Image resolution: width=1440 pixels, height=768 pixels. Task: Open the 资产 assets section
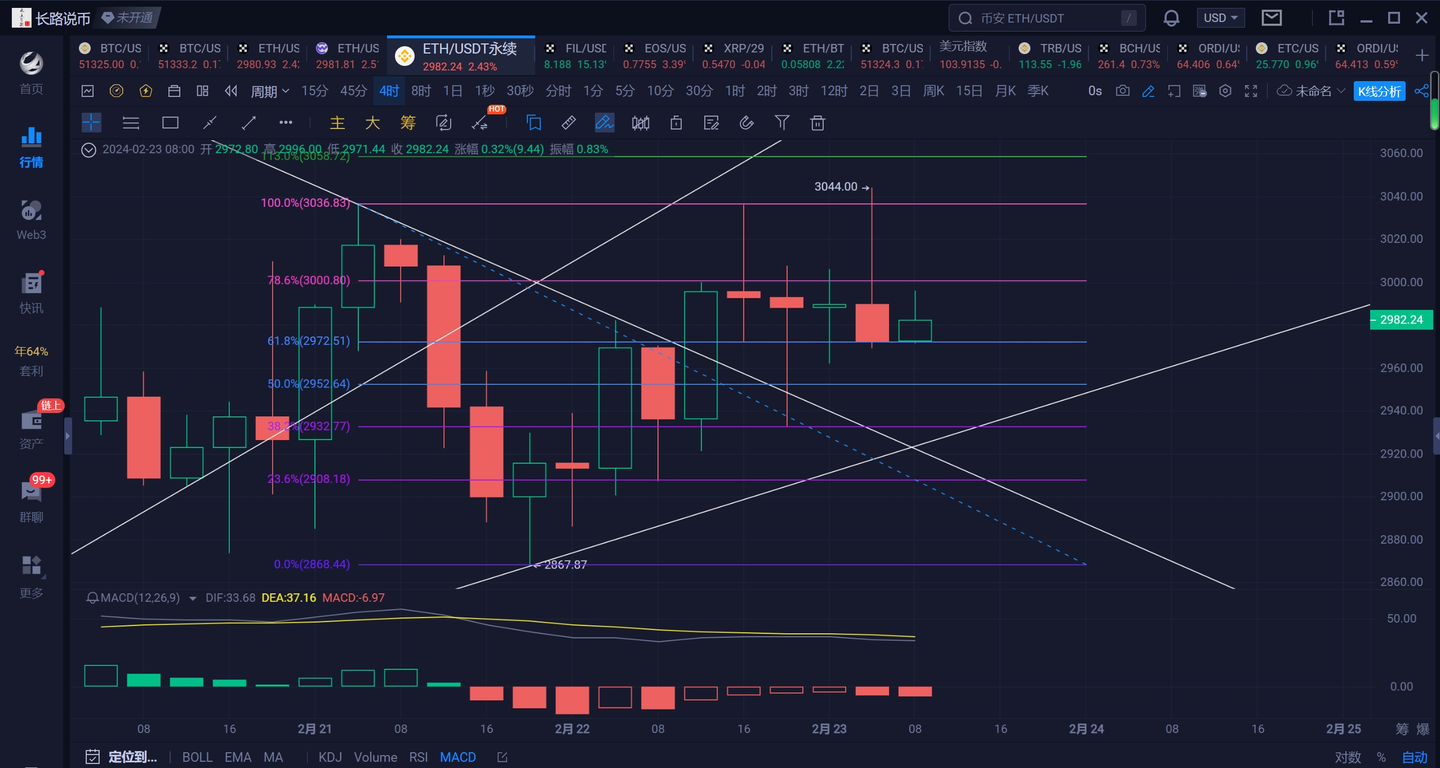coord(31,428)
